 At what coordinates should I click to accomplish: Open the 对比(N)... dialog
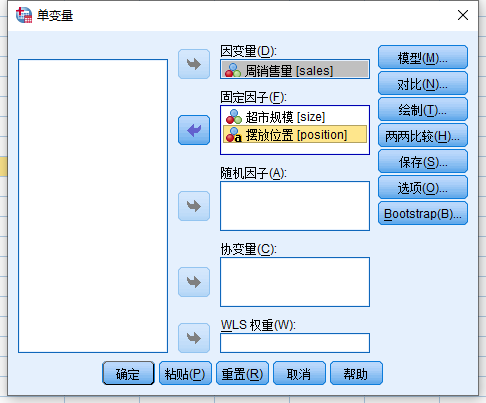pos(423,83)
